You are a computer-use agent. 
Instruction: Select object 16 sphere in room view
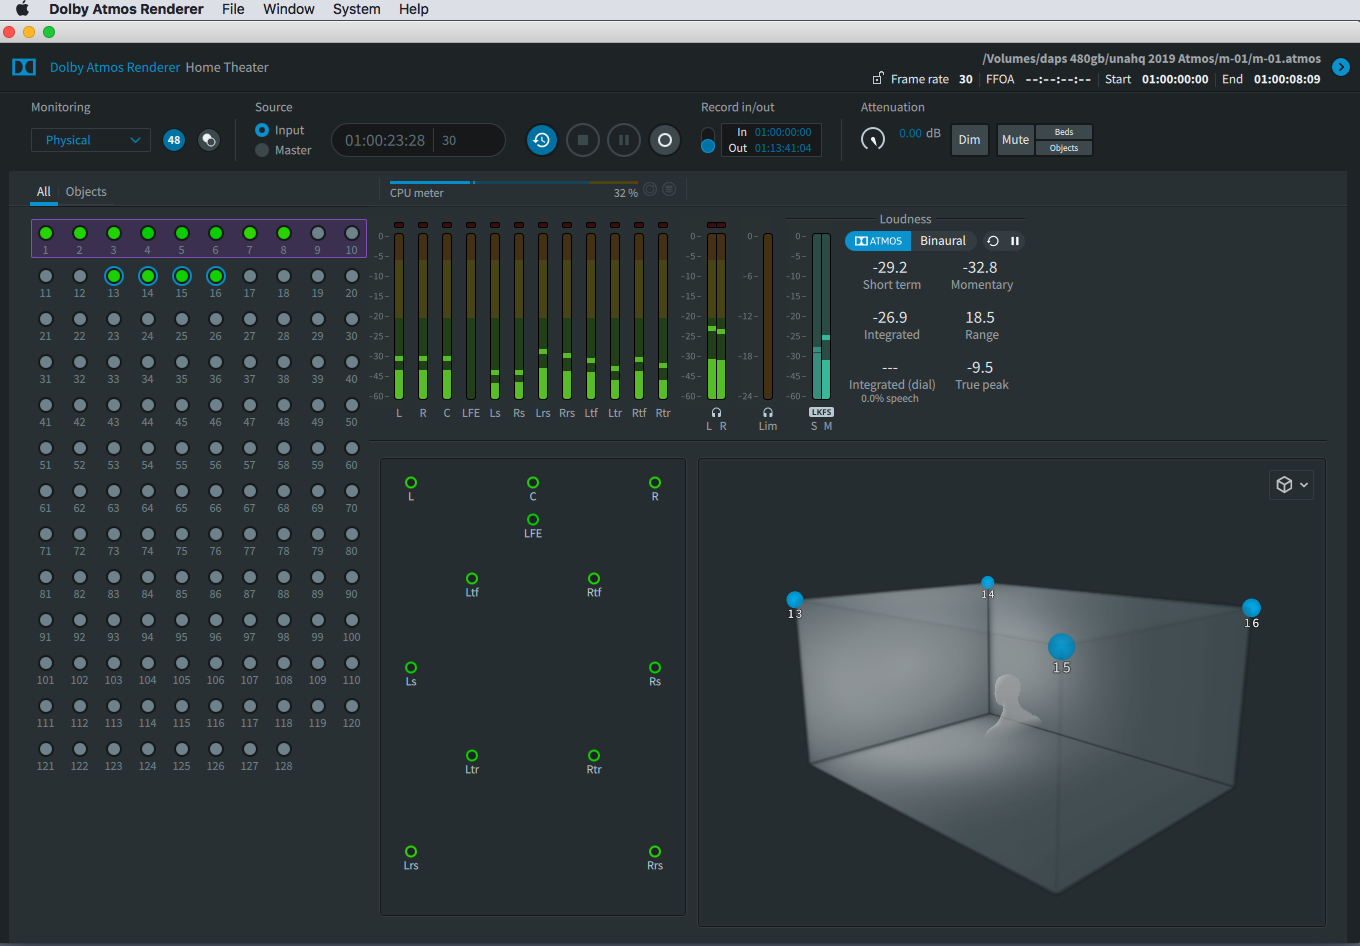[1251, 607]
